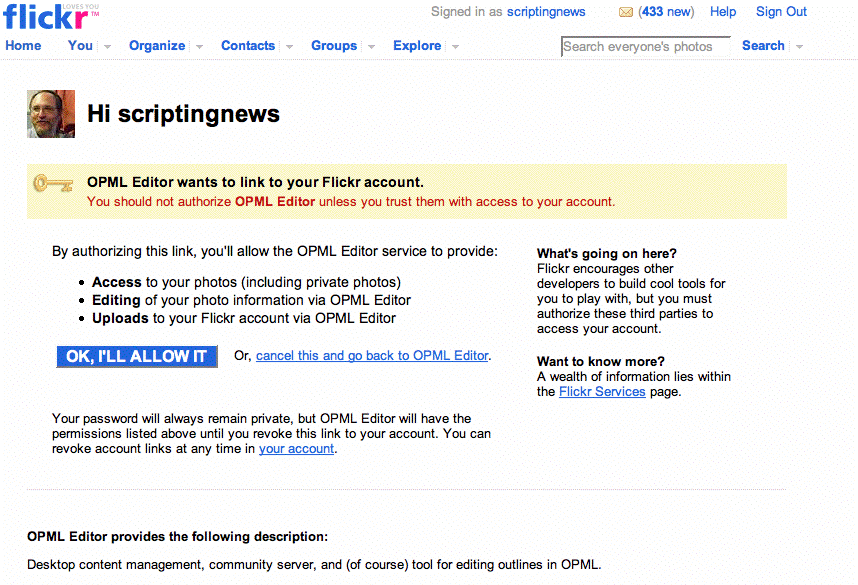Viewport: 858px width, 585px height.
Task: Go to the Home menu item
Action: click(23, 46)
